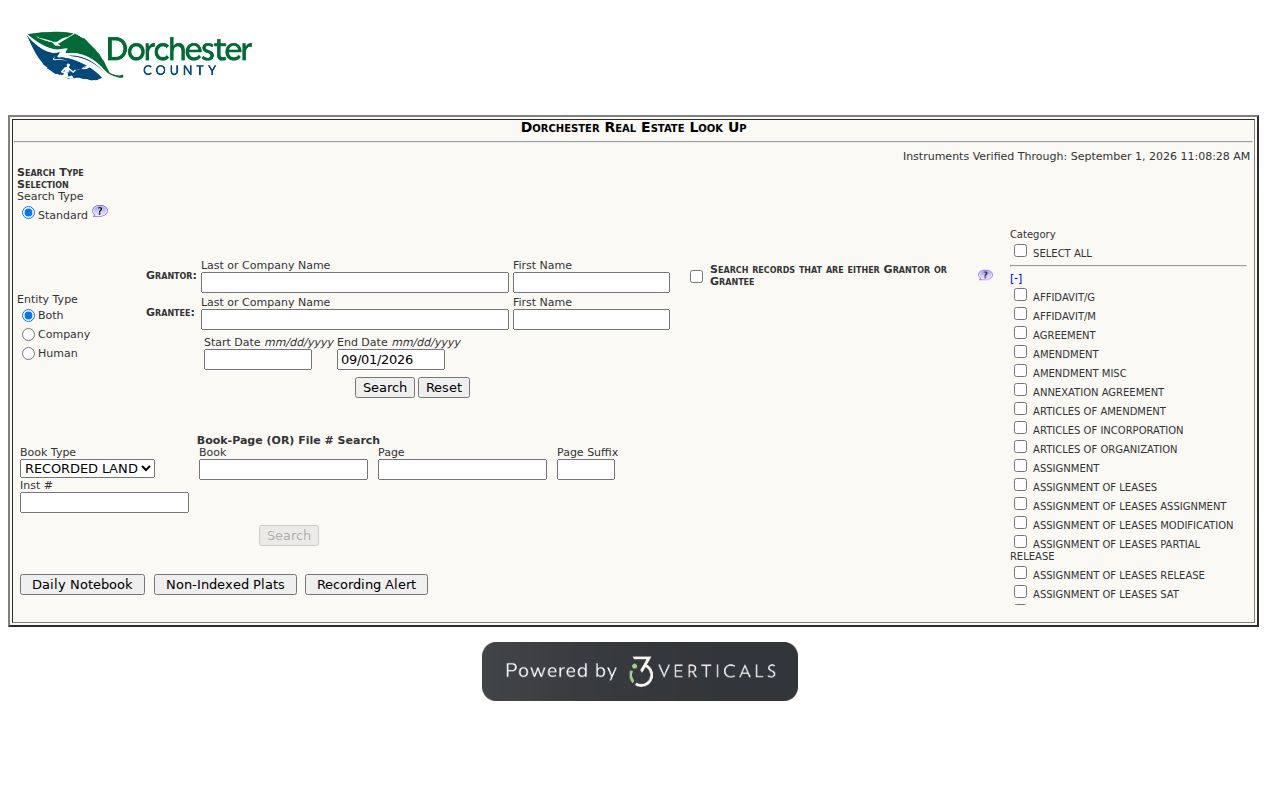Check ARTICLES OF AMENDMENT category
This screenshot has width=1280, height=800.
(1020, 409)
